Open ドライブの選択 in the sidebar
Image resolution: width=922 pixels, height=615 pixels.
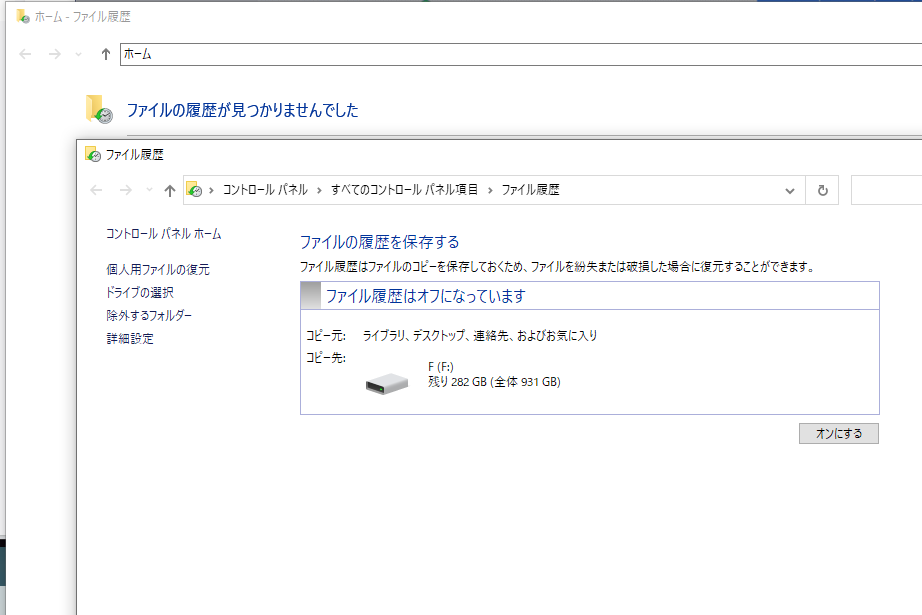pos(139,293)
